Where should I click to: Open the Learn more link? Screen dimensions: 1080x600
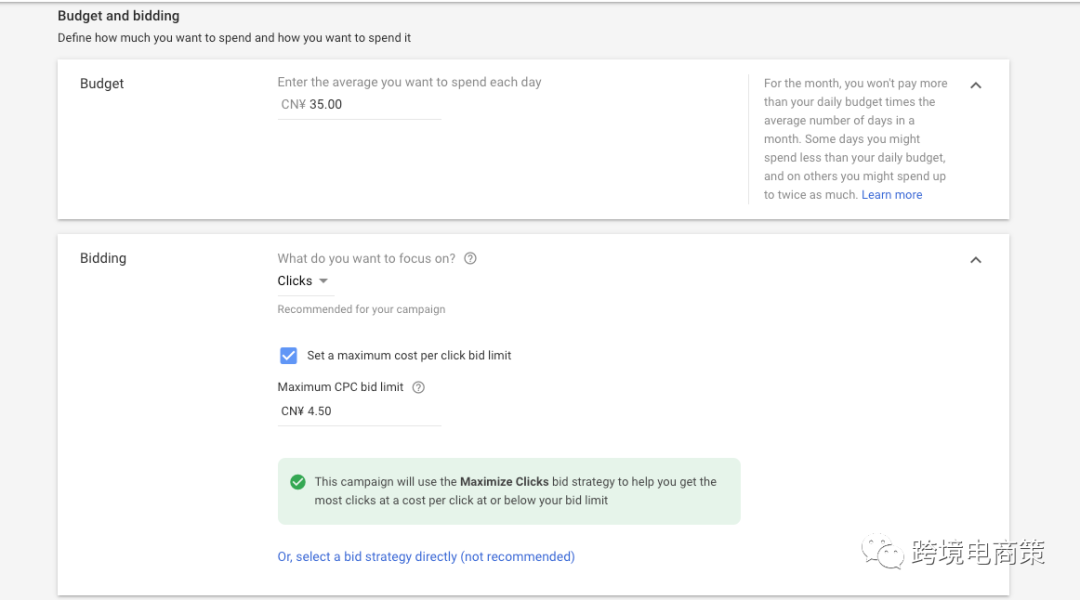coord(892,195)
